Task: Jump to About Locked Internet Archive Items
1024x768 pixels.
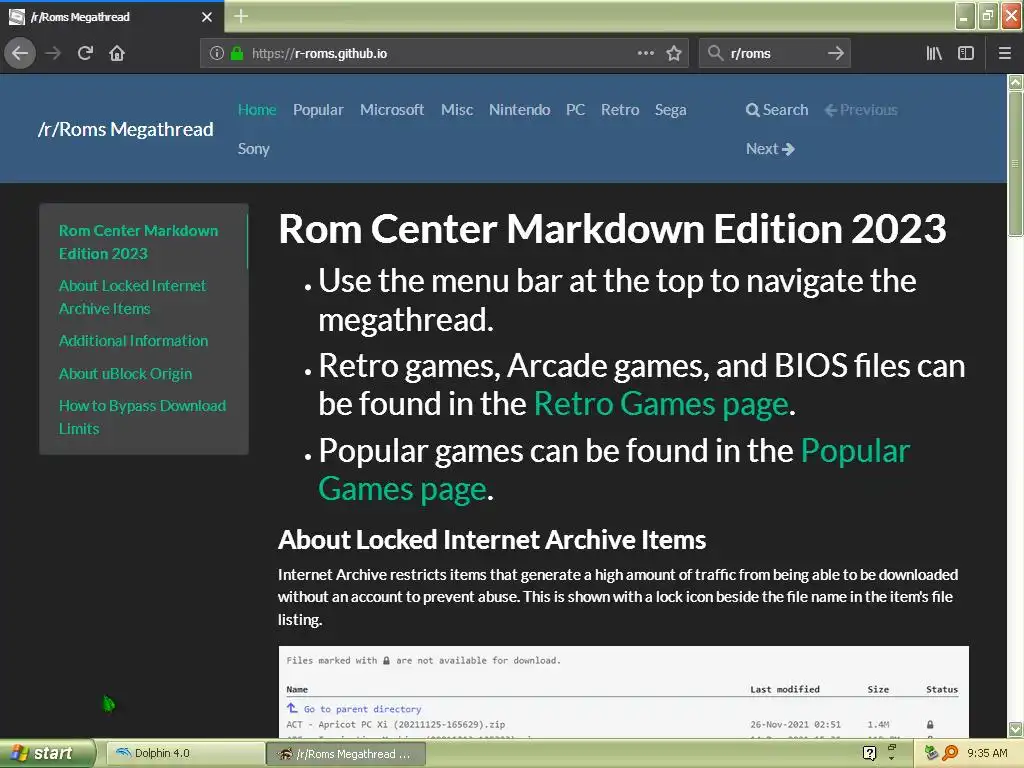Action: coord(133,297)
